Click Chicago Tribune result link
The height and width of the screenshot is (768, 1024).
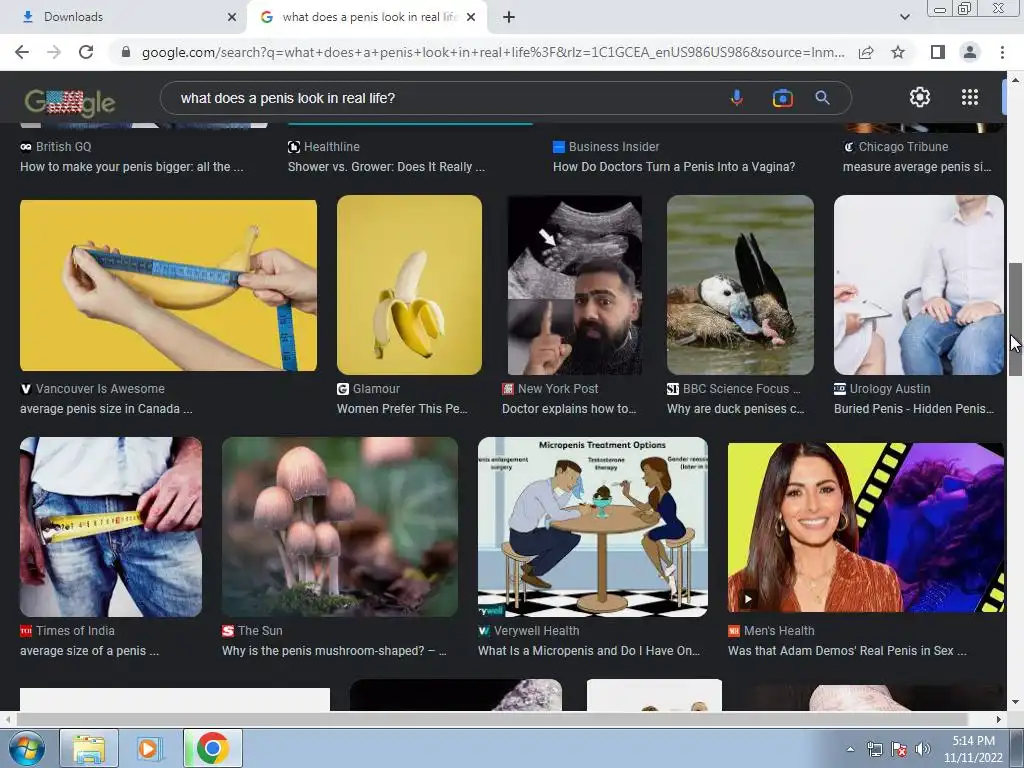[917, 167]
